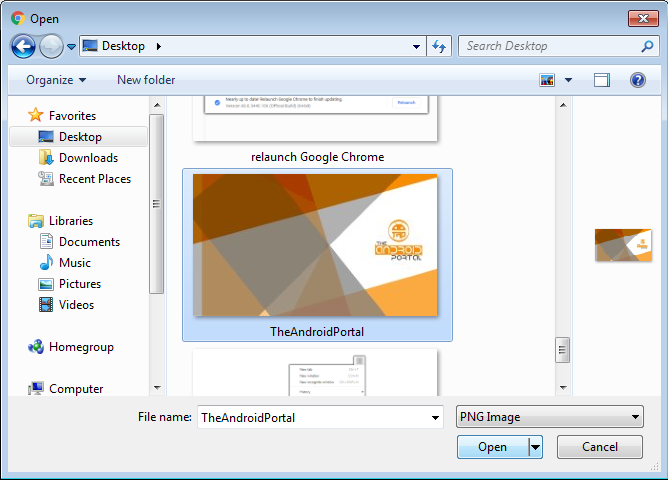Click the Videos filmstrip icon
Image resolution: width=668 pixels, height=480 pixels.
[x=46, y=305]
